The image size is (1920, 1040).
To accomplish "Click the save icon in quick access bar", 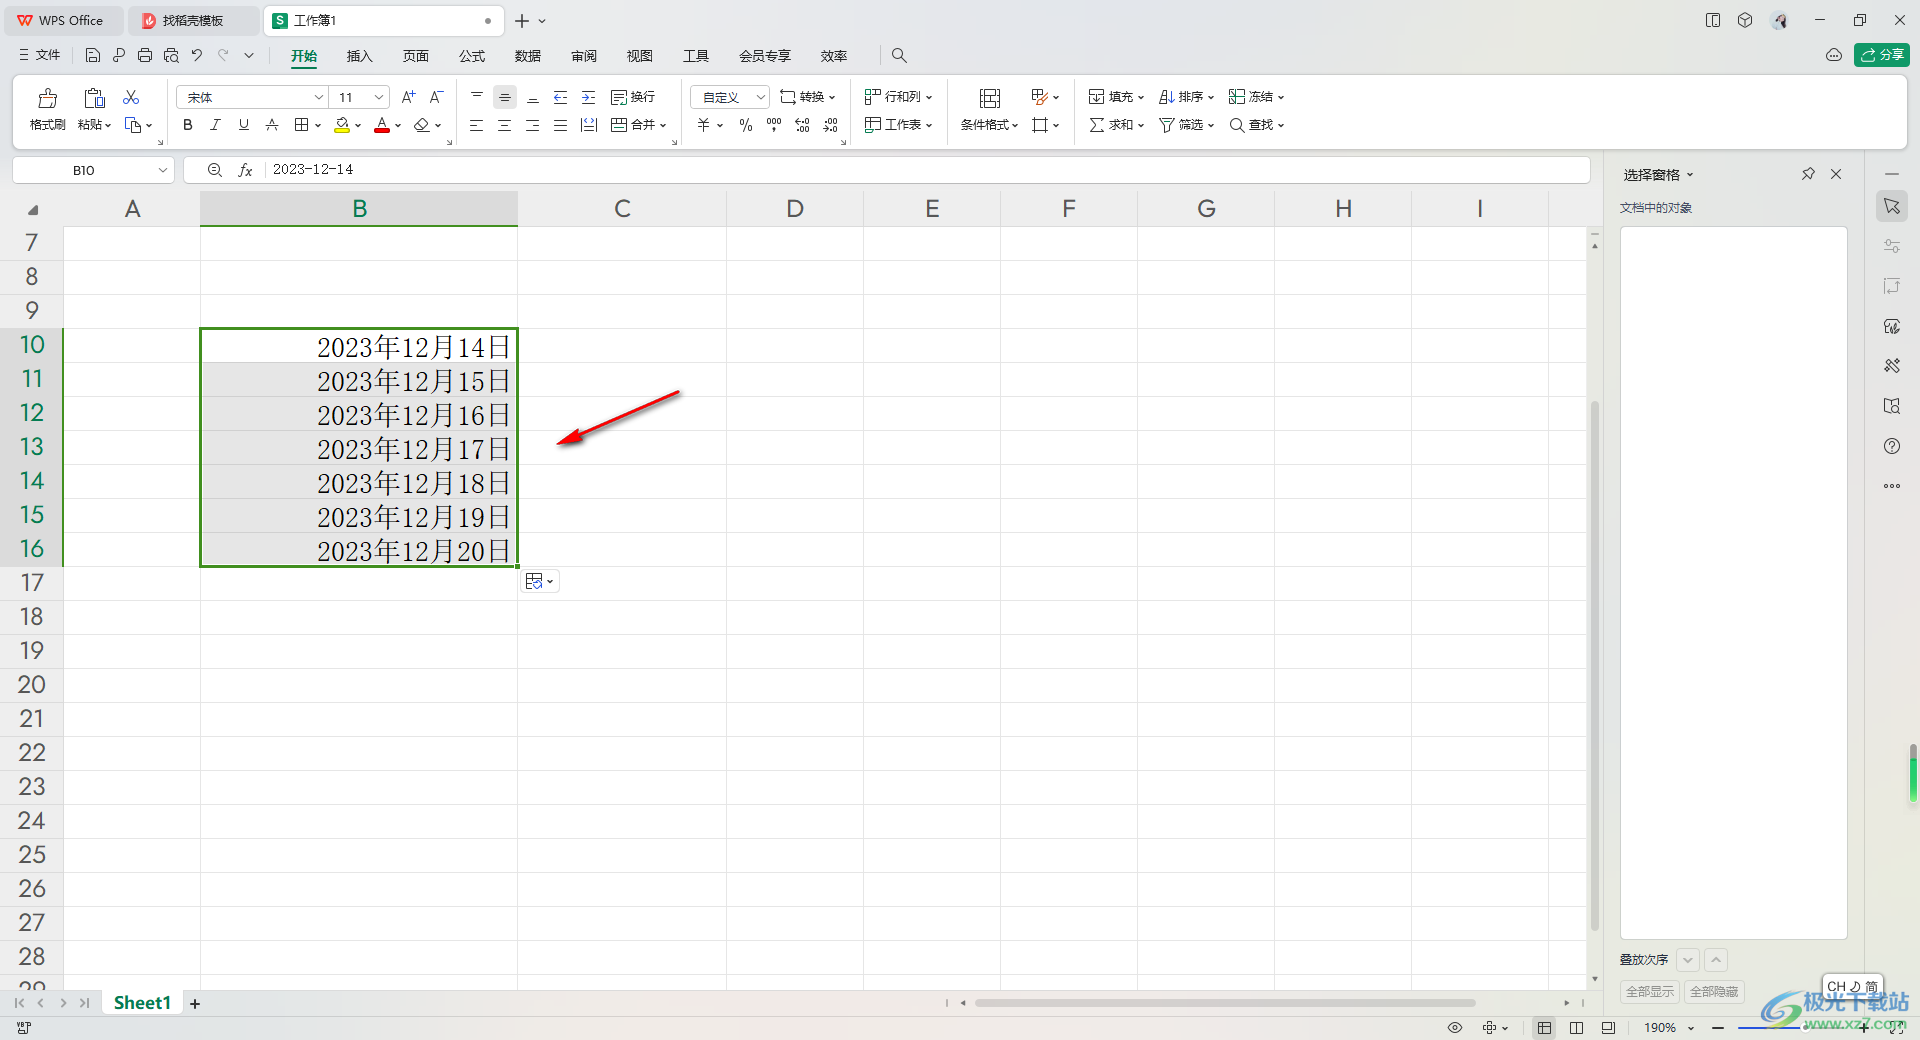I will 93,55.
